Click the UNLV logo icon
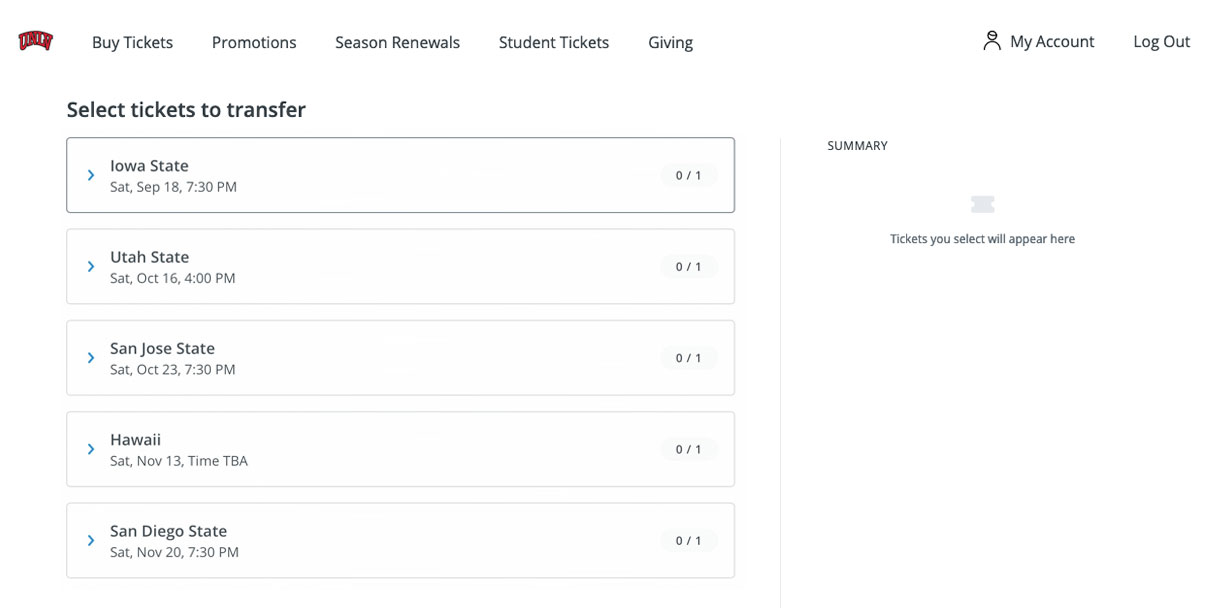The height and width of the screenshot is (608, 1209). click(35, 41)
